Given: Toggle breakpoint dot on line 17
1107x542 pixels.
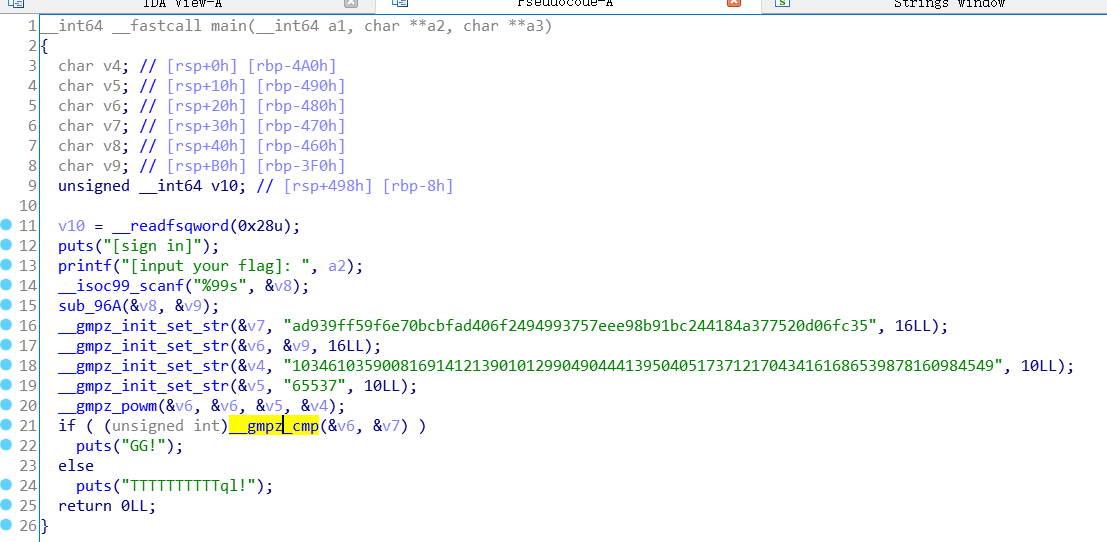Looking at the screenshot, I should (6, 345).
